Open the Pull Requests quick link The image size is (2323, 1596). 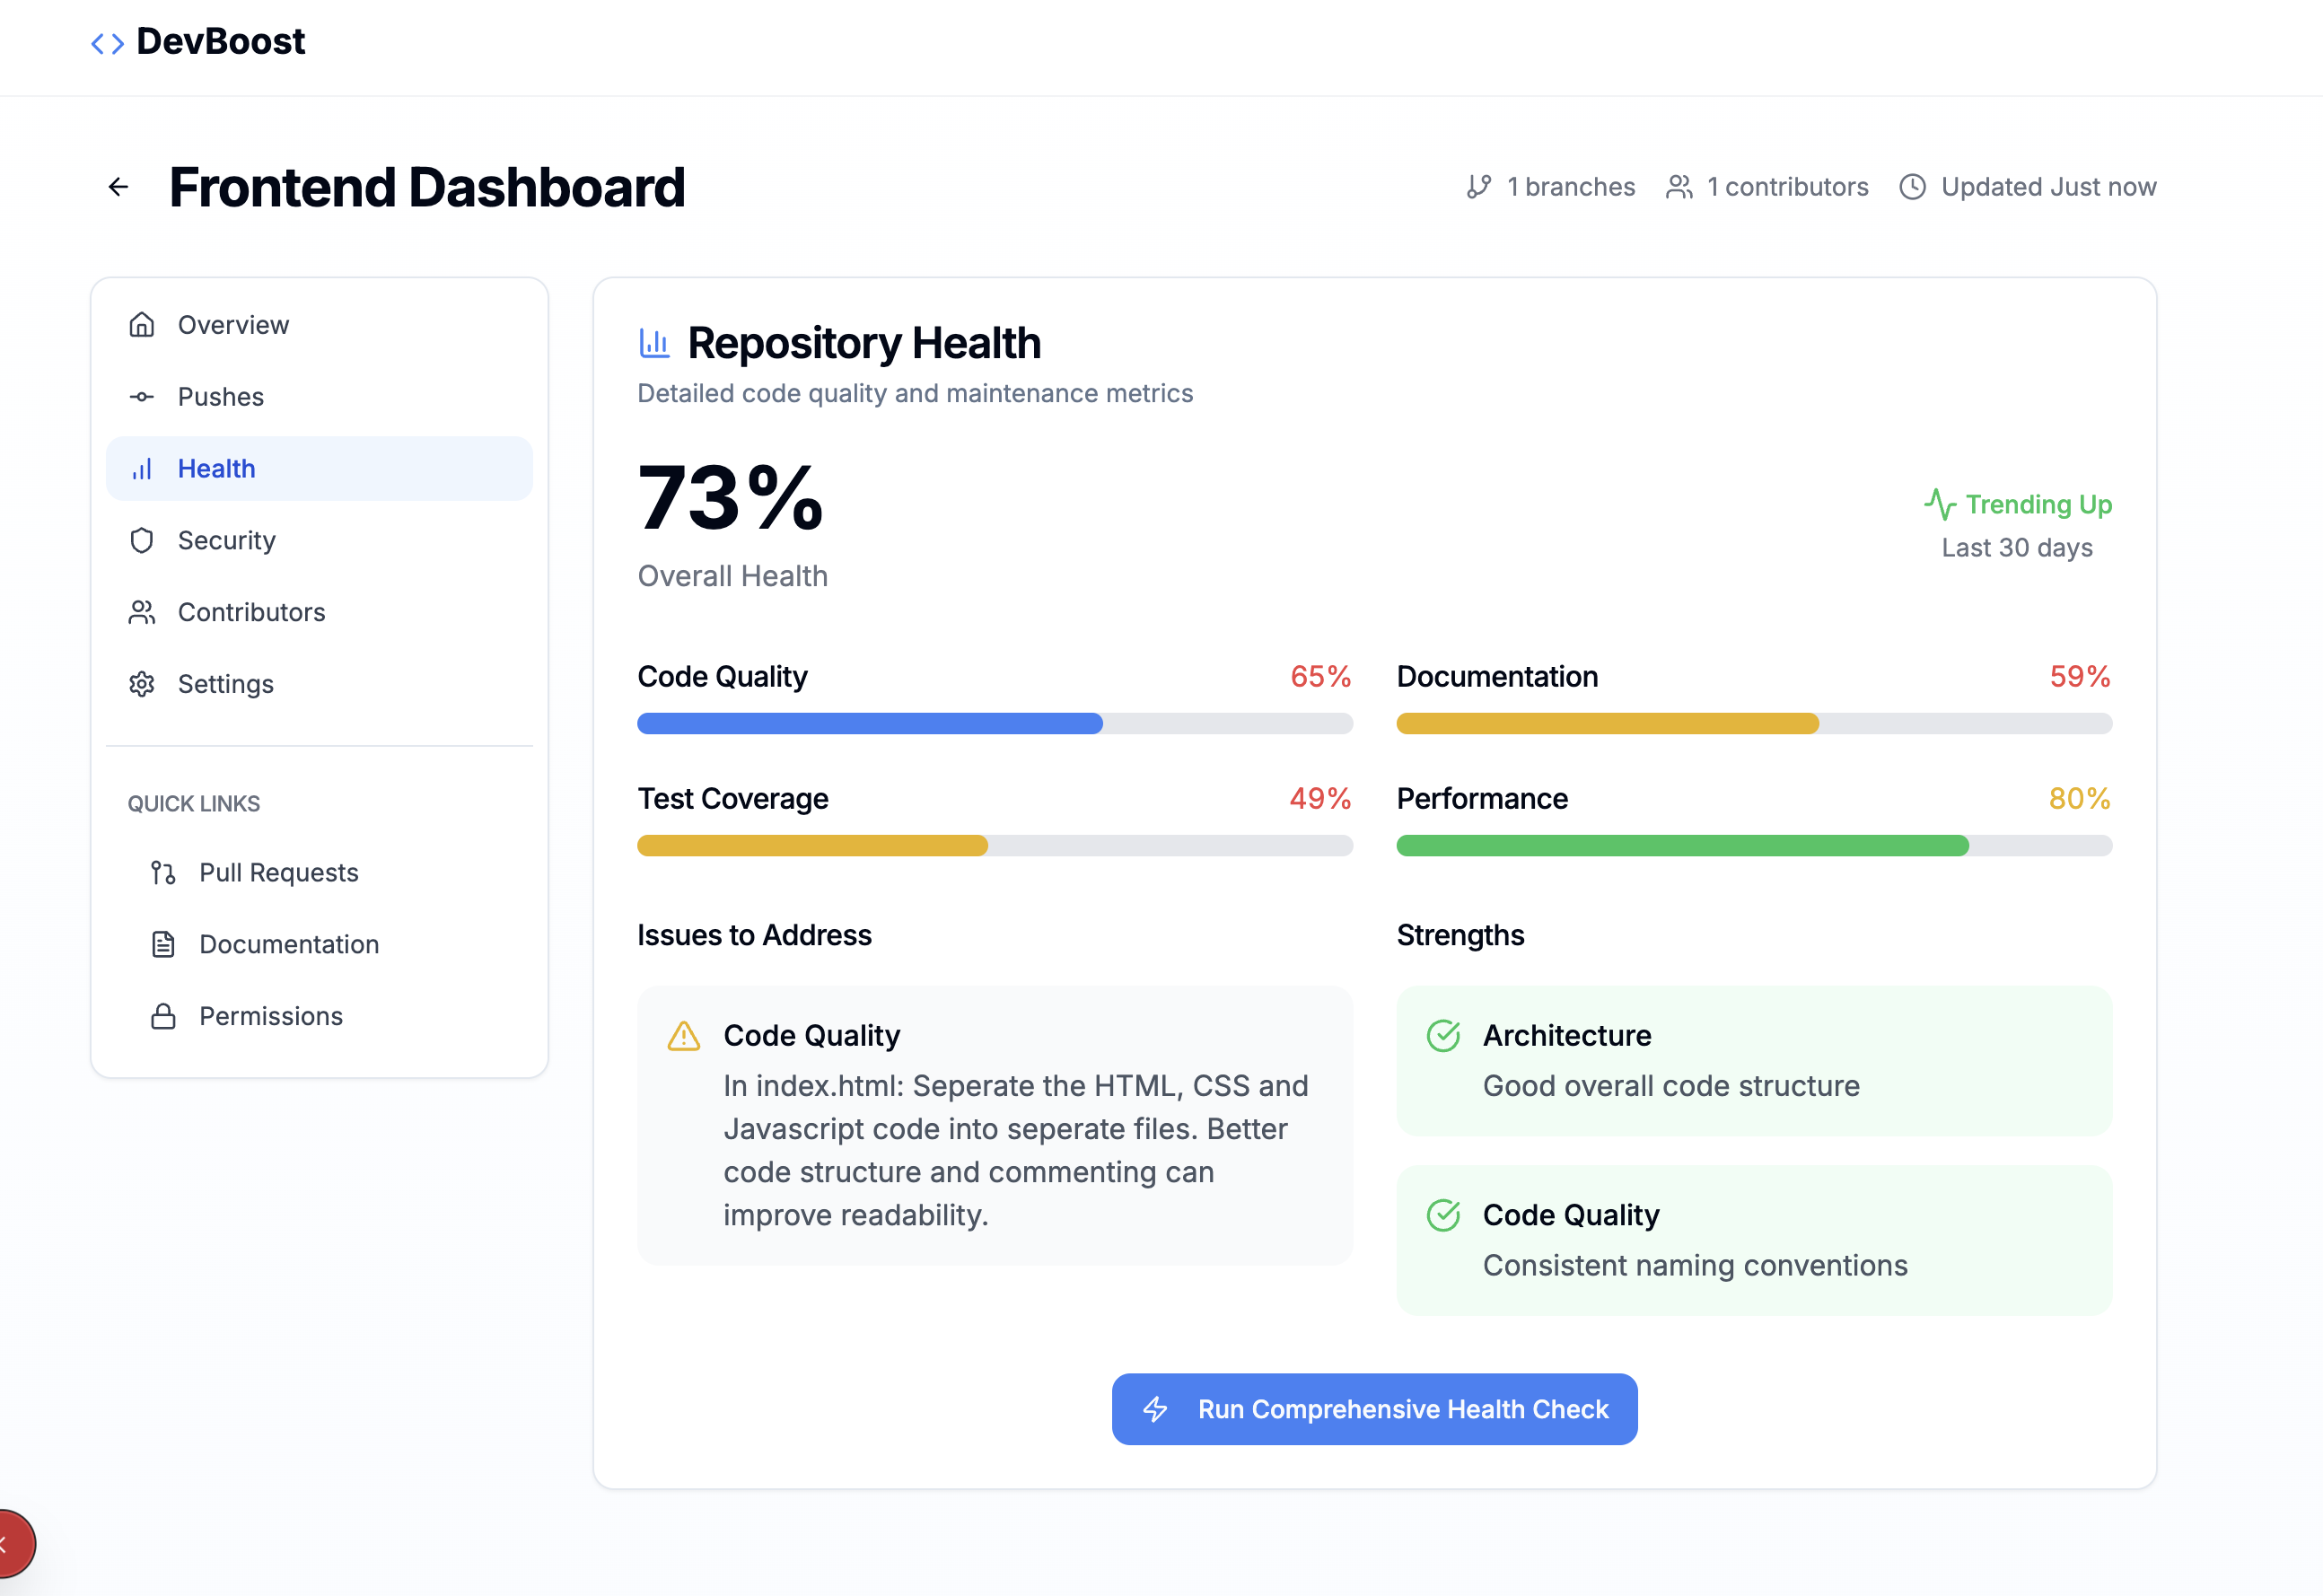pos(278,873)
